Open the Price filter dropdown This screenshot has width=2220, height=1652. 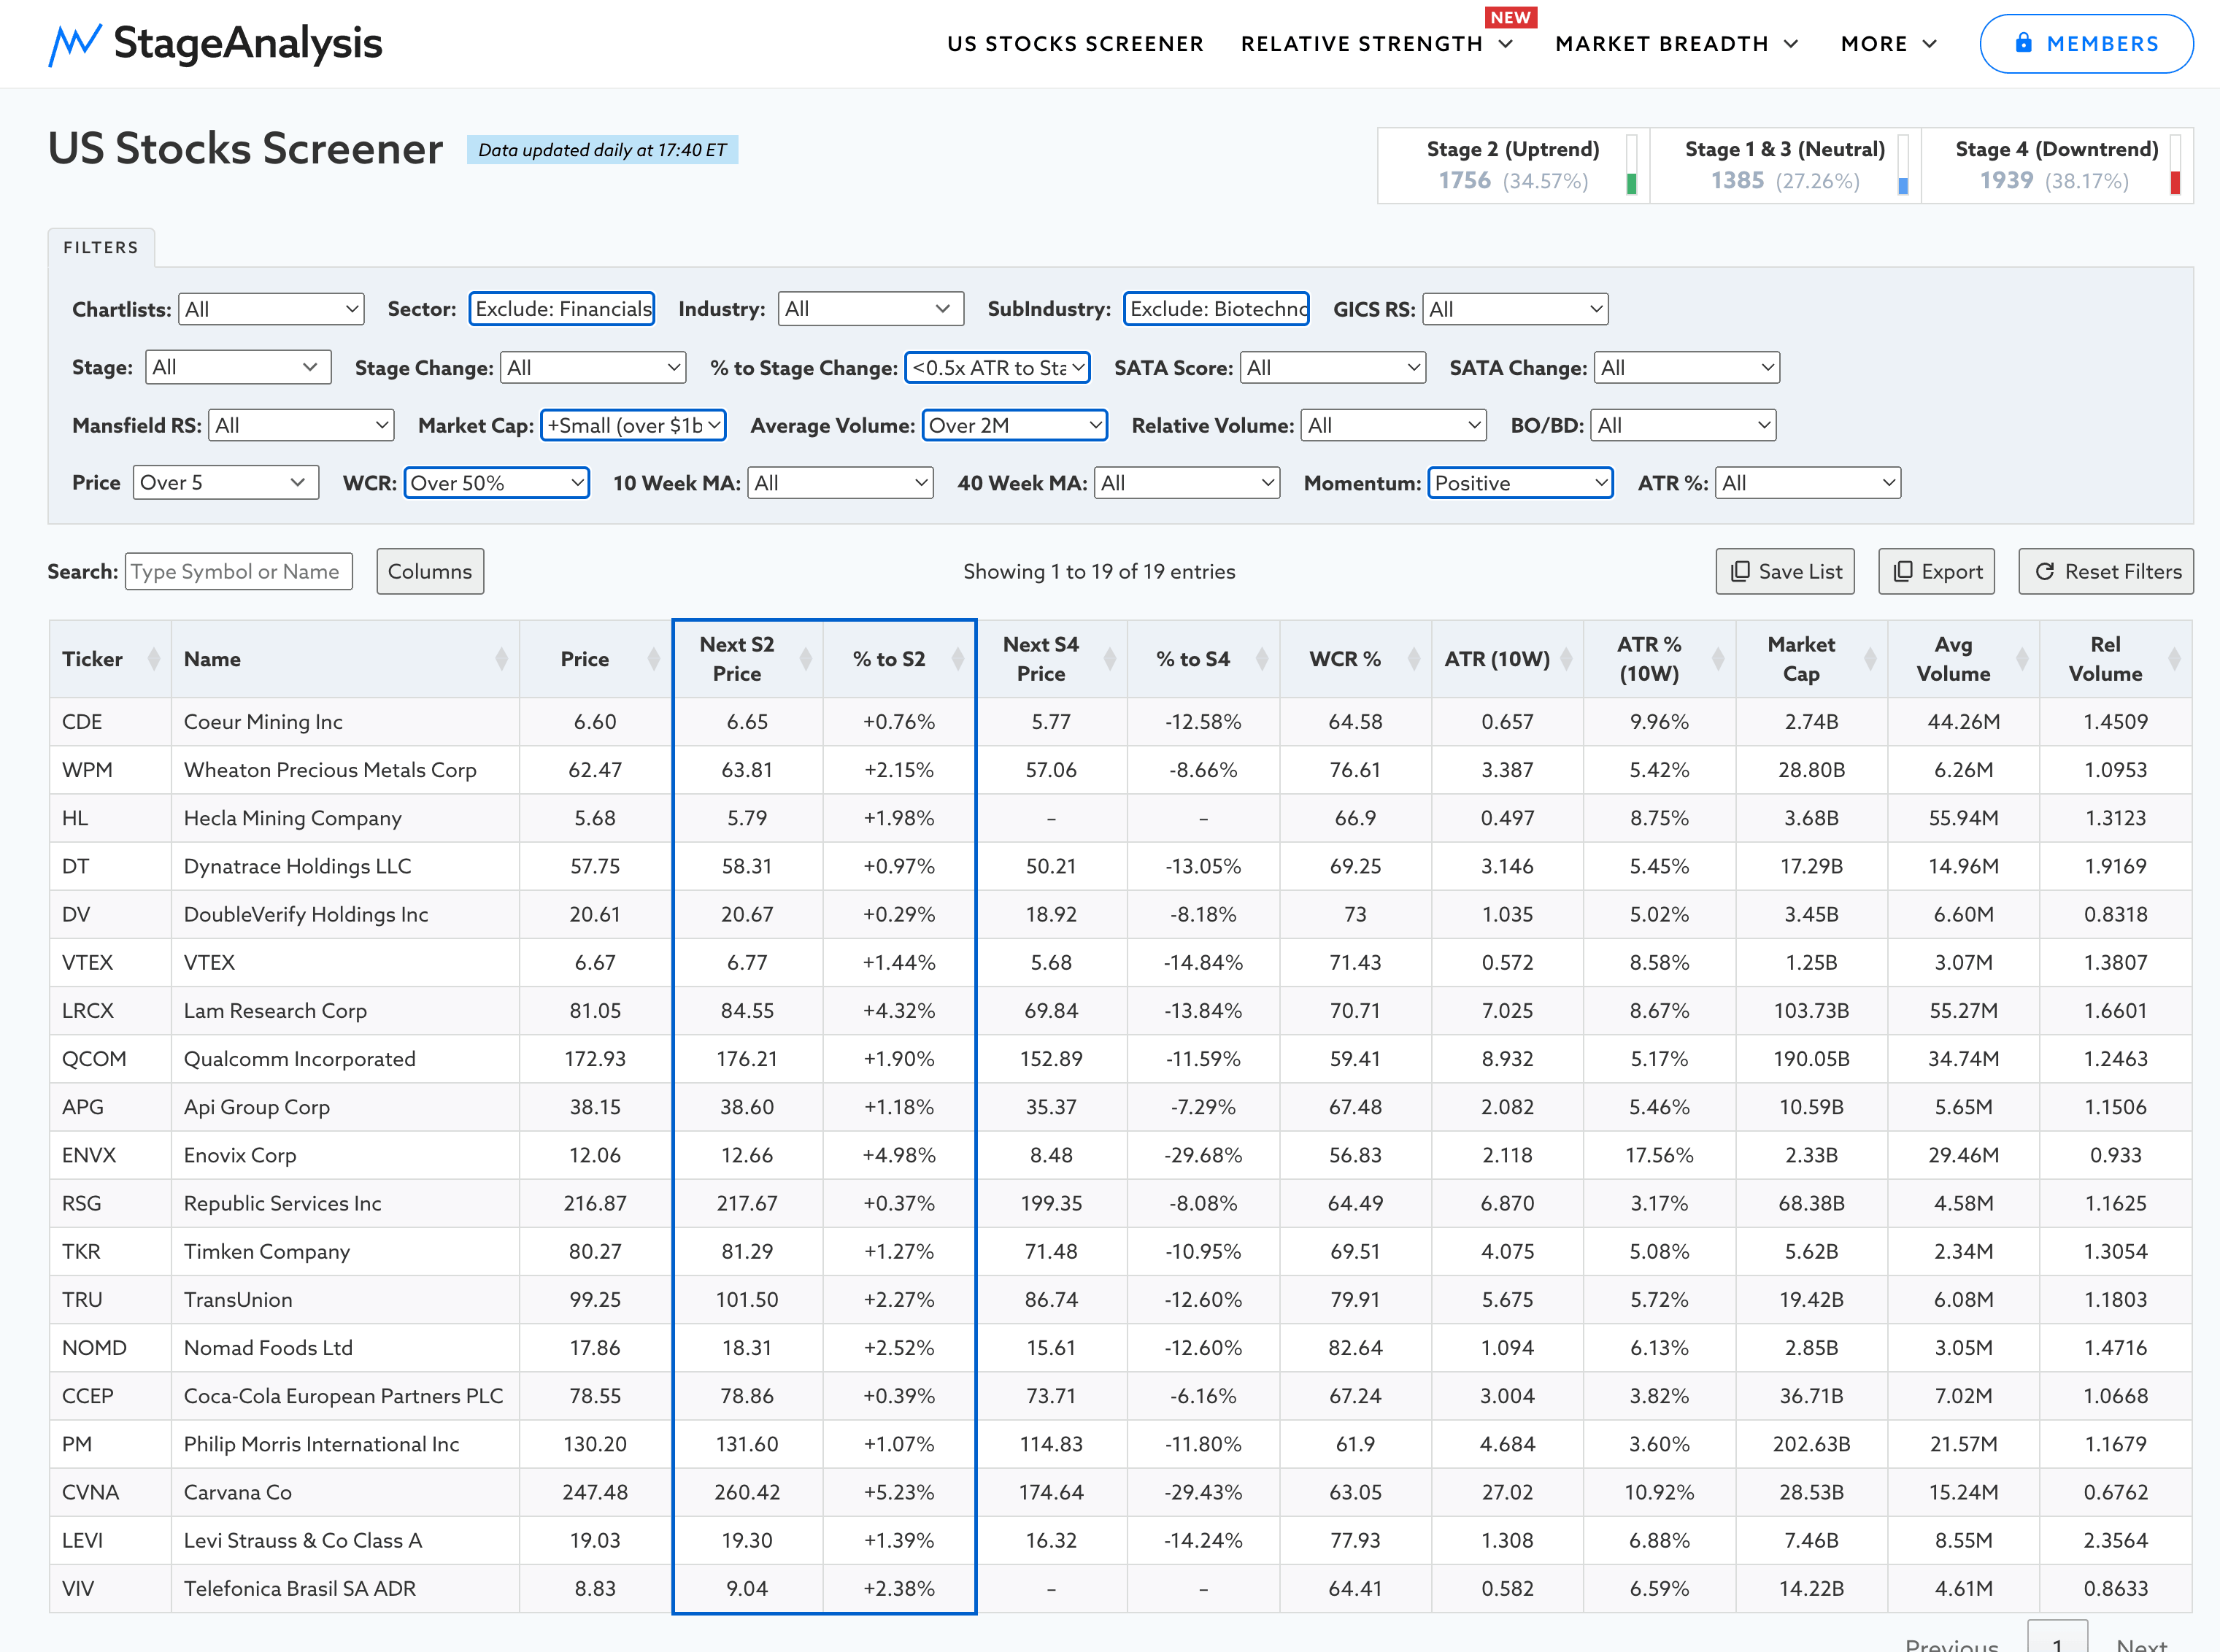[226, 482]
